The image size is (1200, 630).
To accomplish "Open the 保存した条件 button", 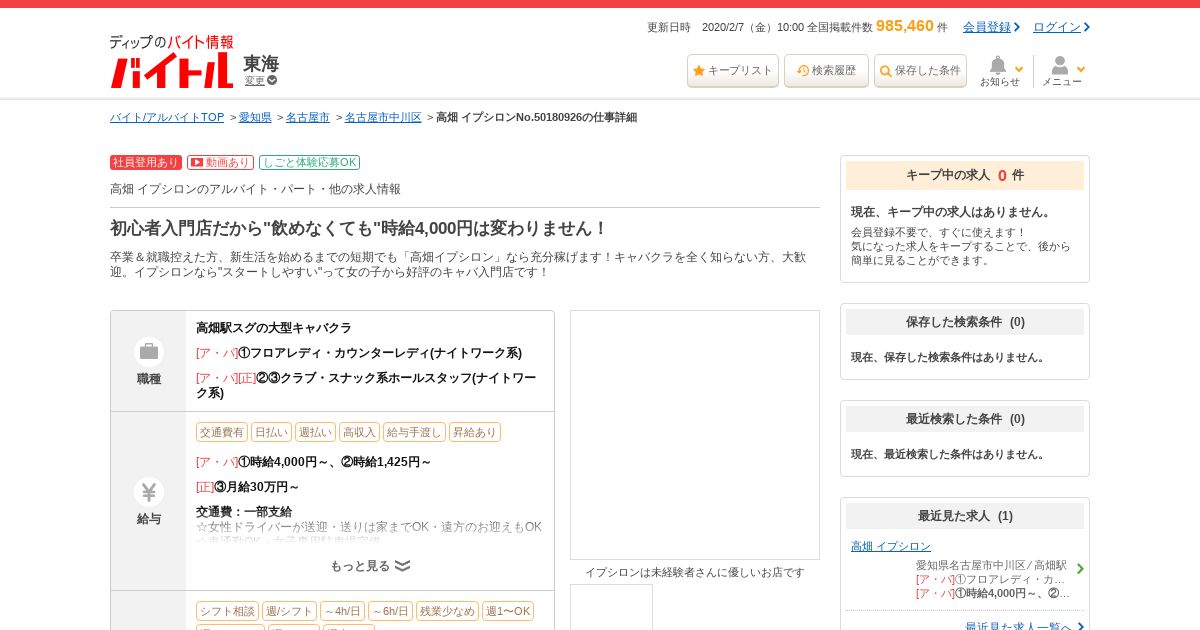I will (920, 71).
